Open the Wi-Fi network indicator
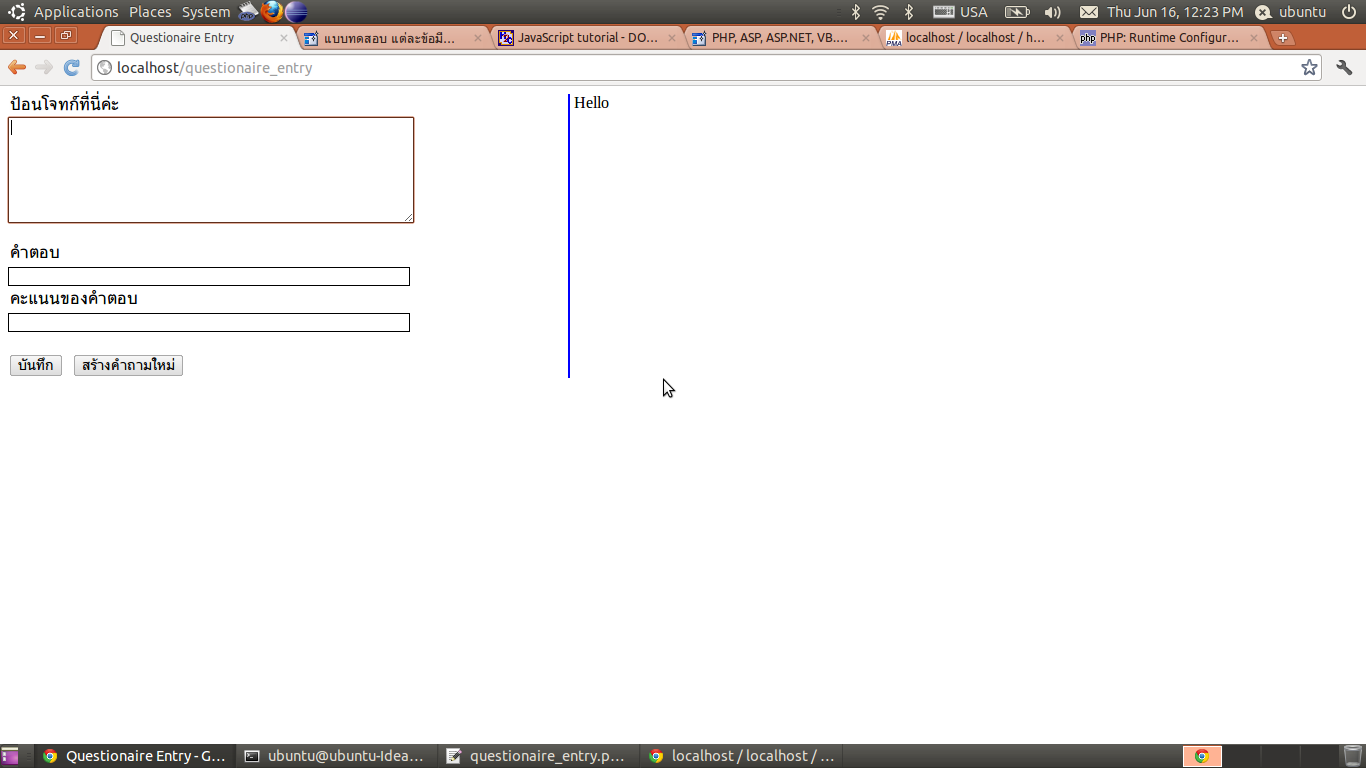 click(880, 12)
